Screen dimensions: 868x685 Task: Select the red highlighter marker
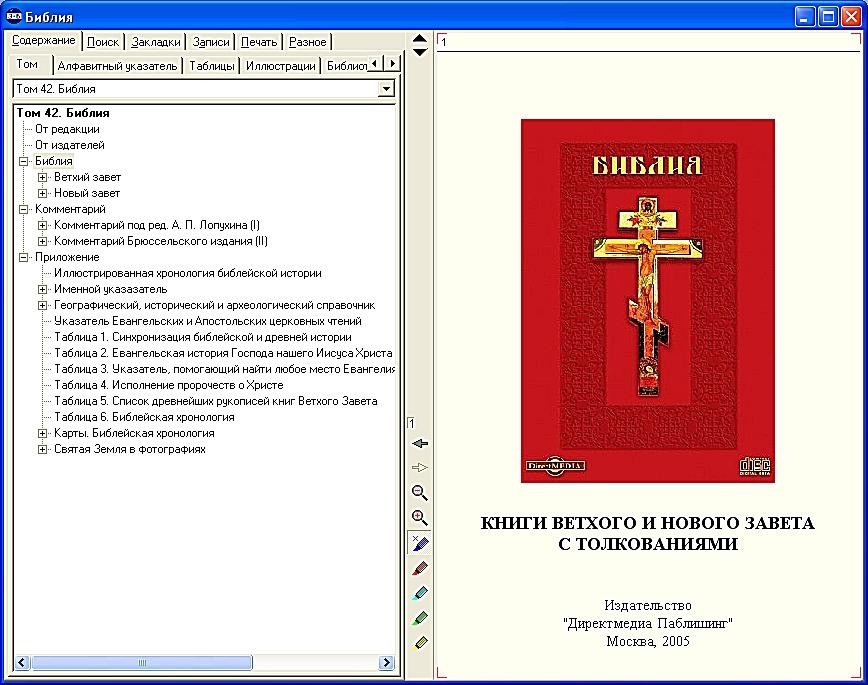420,568
